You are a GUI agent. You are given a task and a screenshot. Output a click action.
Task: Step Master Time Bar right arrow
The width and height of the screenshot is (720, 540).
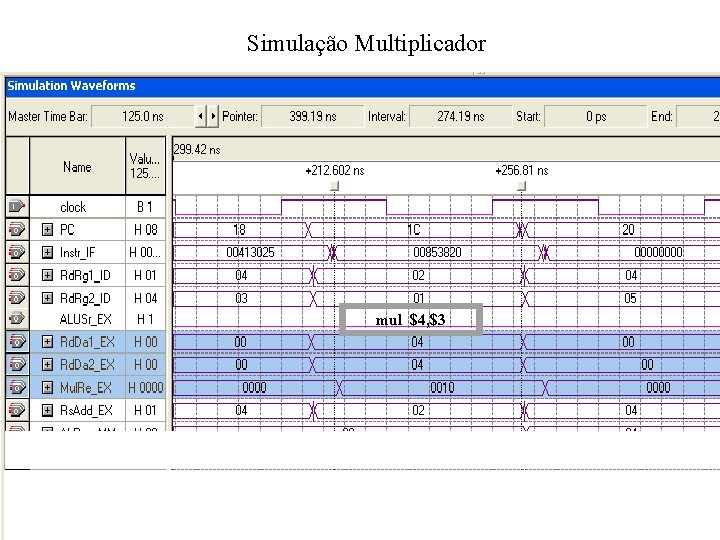click(213, 116)
